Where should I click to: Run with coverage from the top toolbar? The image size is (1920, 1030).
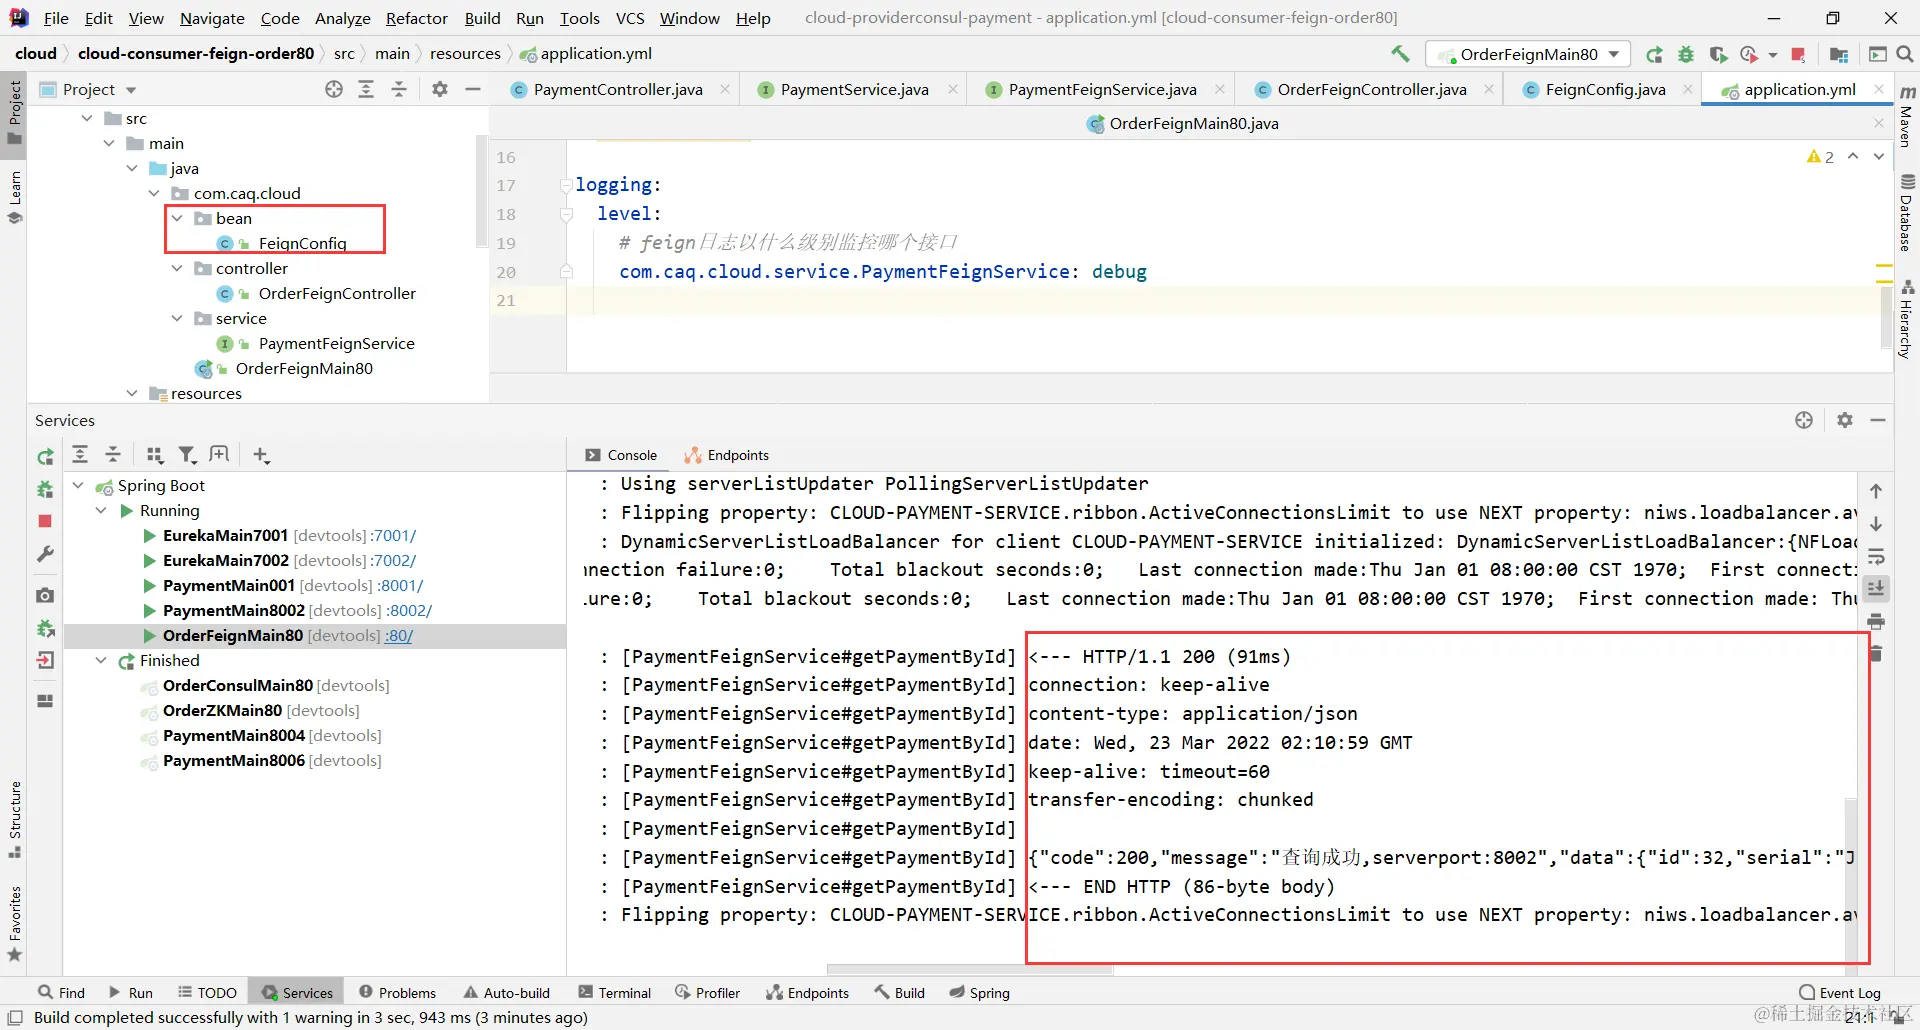[x=1718, y=54]
